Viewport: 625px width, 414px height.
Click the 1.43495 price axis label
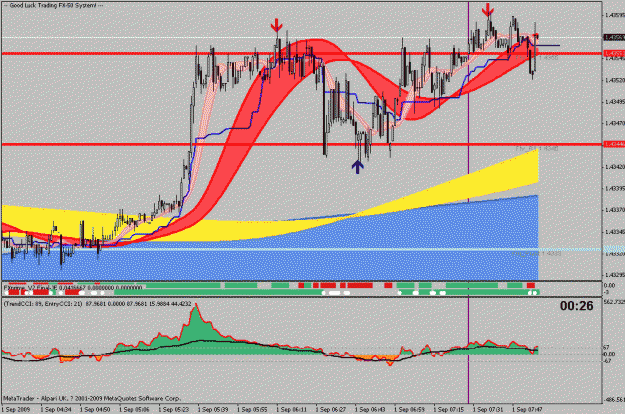coord(615,102)
